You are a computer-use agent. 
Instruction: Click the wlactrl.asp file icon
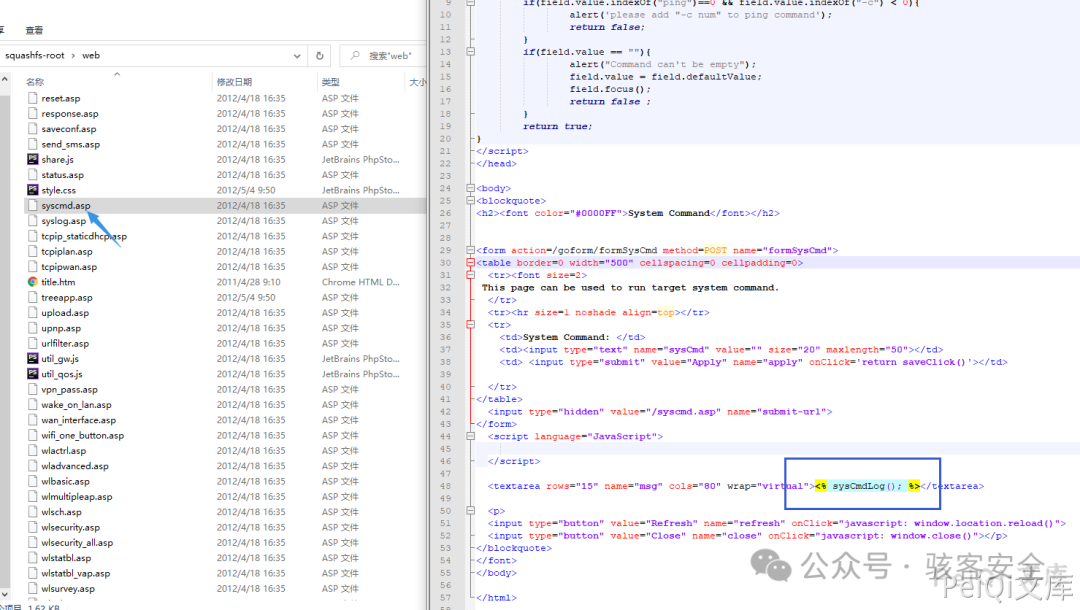[32, 451]
